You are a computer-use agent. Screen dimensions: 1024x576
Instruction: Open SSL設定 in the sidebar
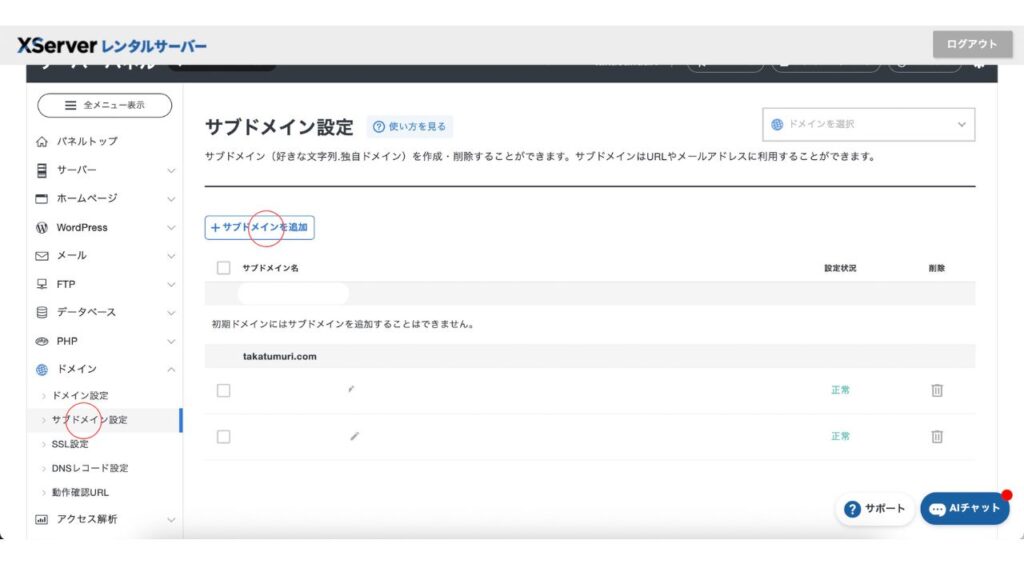click(x=70, y=444)
